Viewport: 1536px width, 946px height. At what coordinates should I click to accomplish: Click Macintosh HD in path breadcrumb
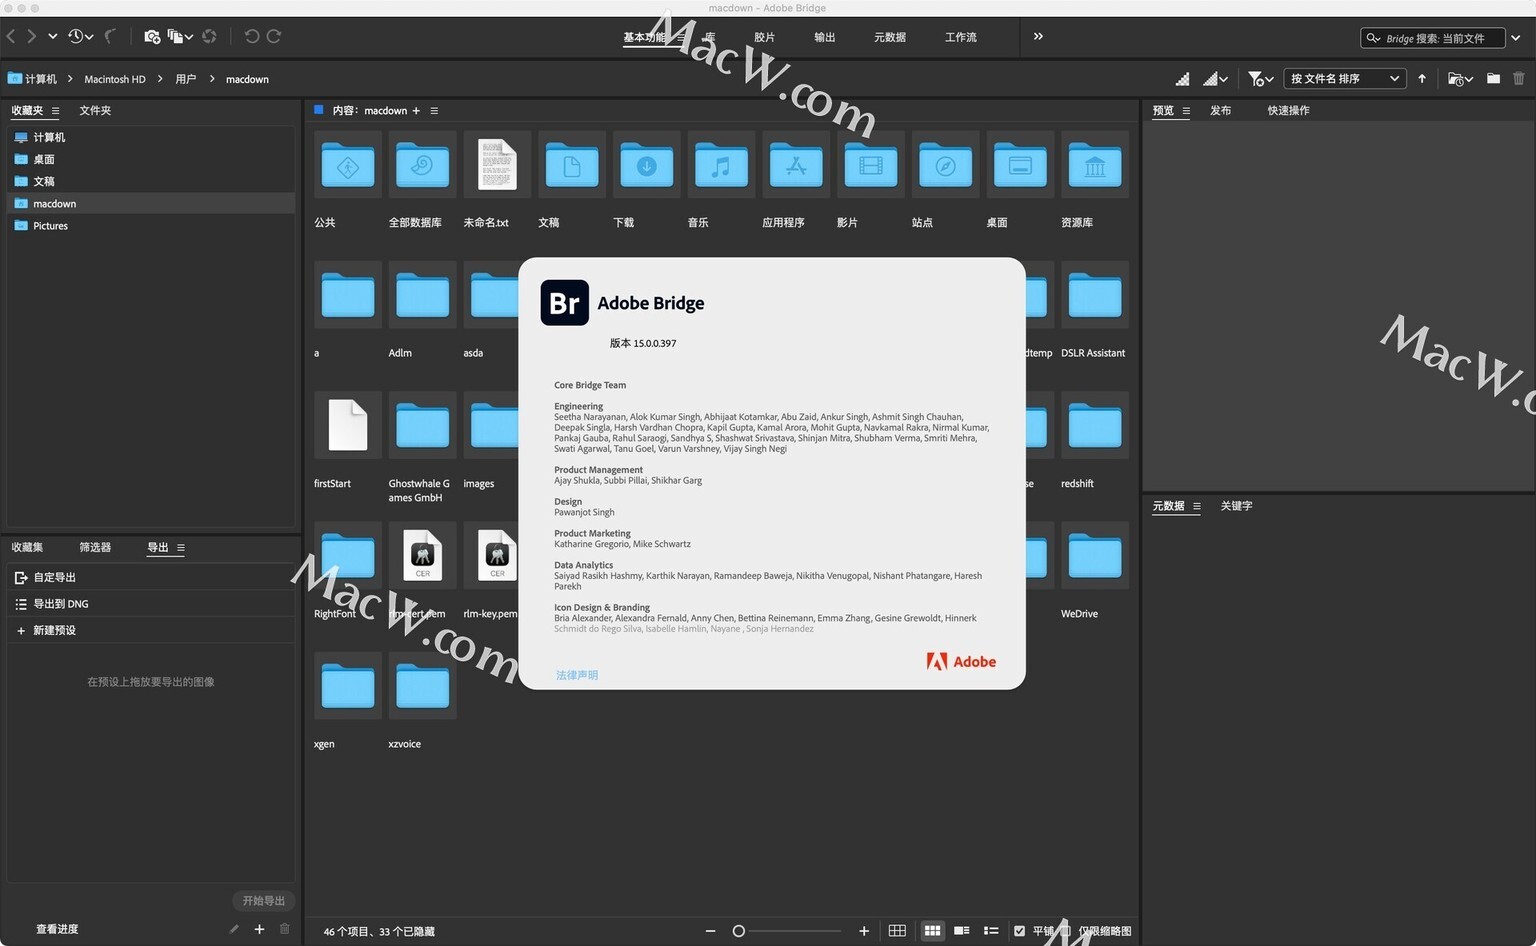[x=115, y=79]
